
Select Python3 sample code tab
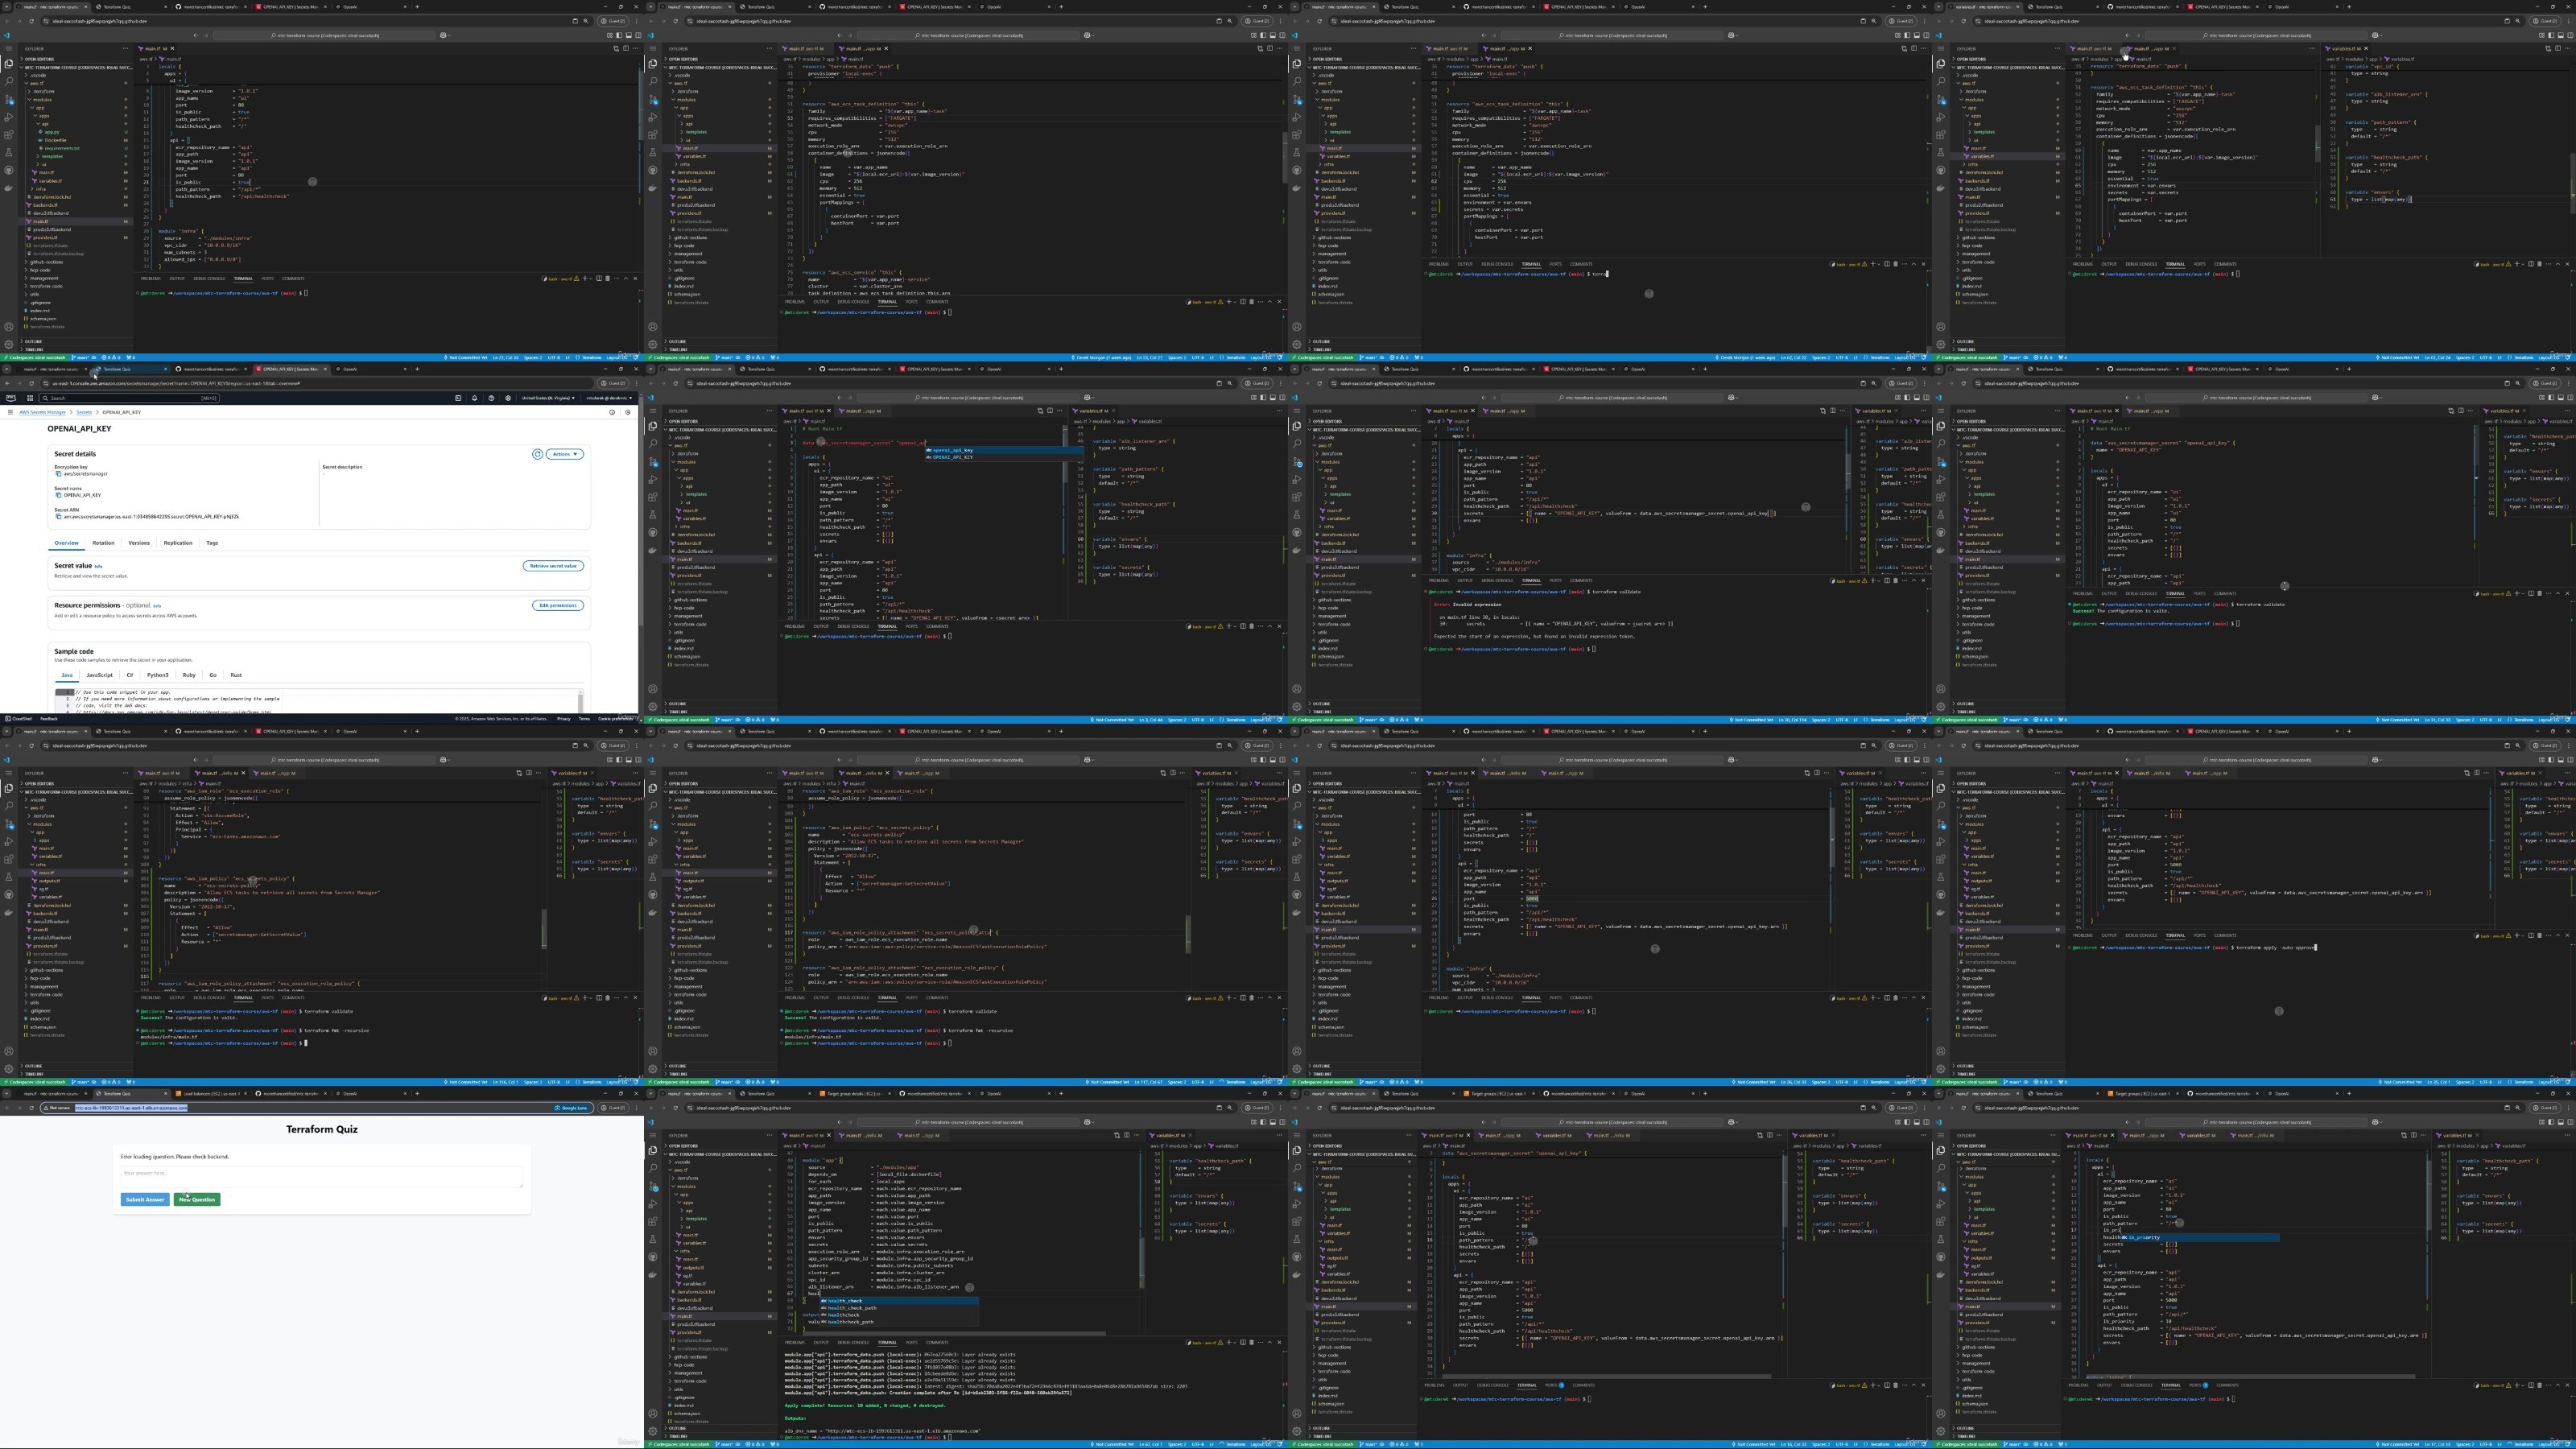coord(158,675)
